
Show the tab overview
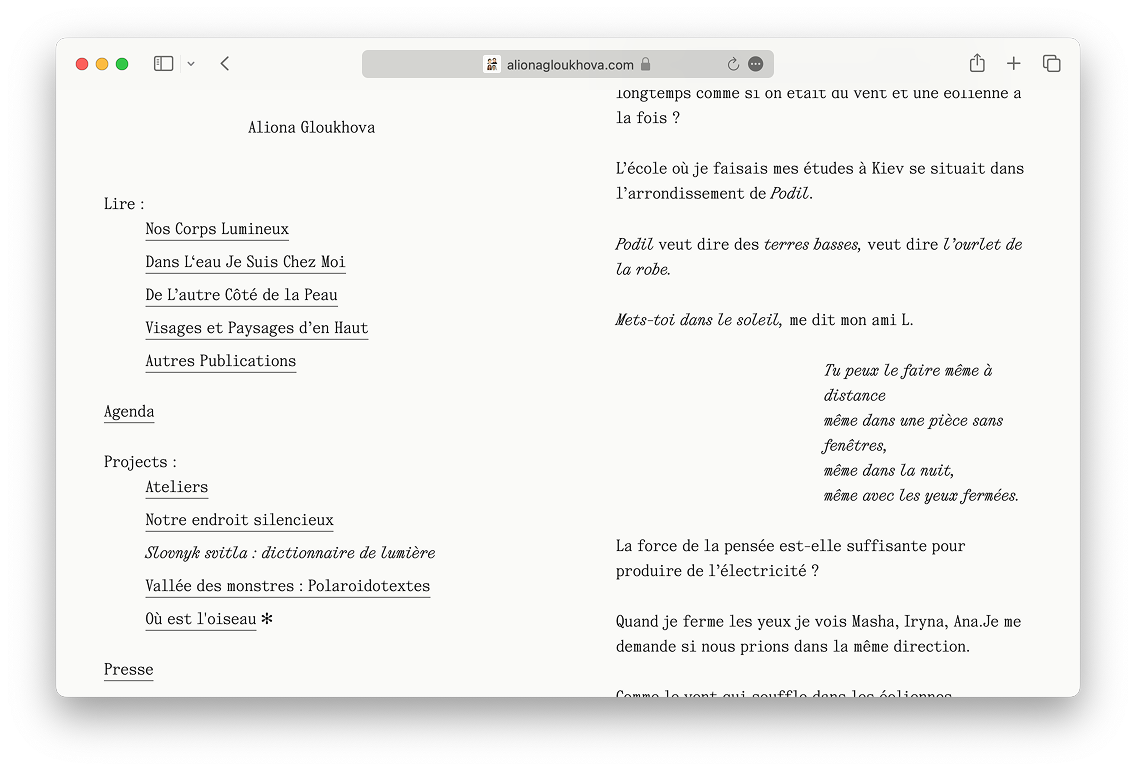(x=1051, y=64)
